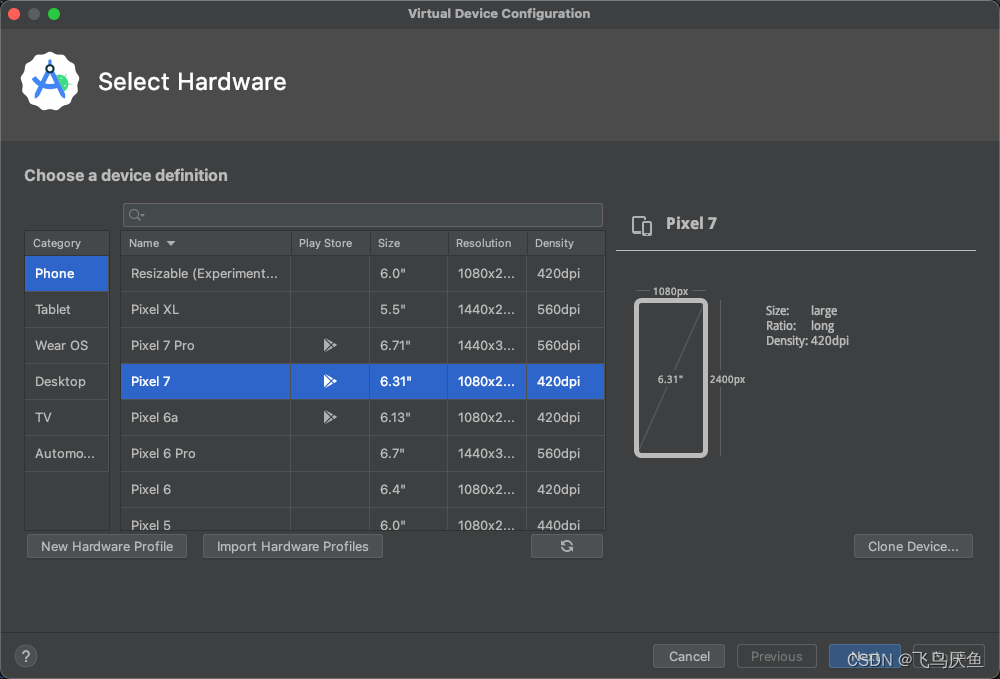Select Pixel XL device row
The height and width of the screenshot is (679, 1000).
tap(363, 309)
